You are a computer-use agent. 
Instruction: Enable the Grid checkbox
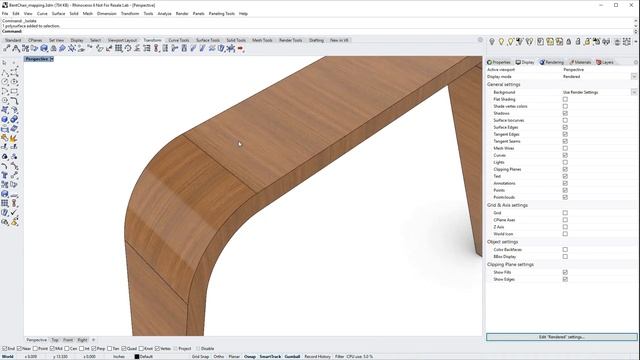565,213
